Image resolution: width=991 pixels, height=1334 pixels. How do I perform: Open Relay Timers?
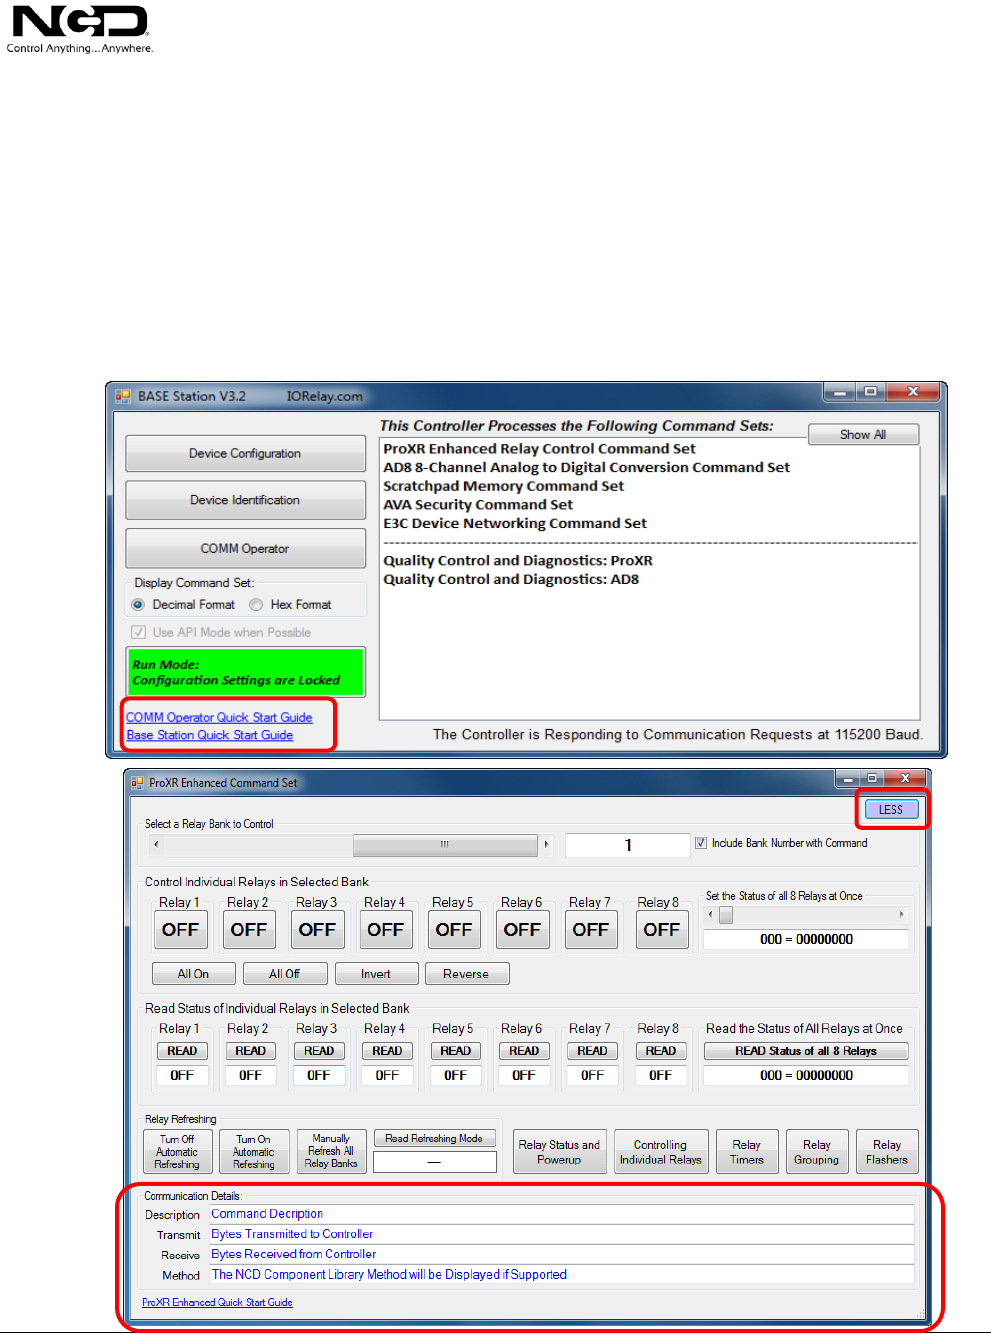(747, 1152)
